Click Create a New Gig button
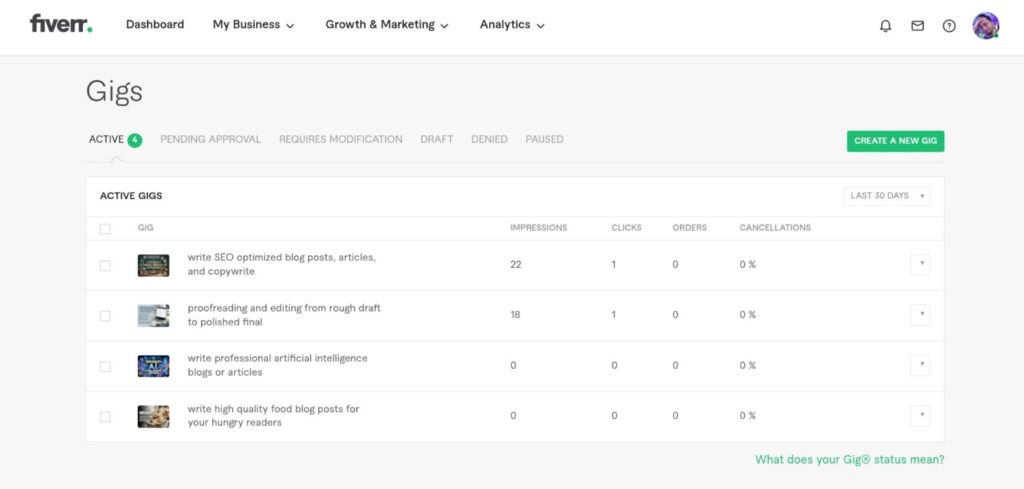The height and width of the screenshot is (489, 1024). click(895, 141)
